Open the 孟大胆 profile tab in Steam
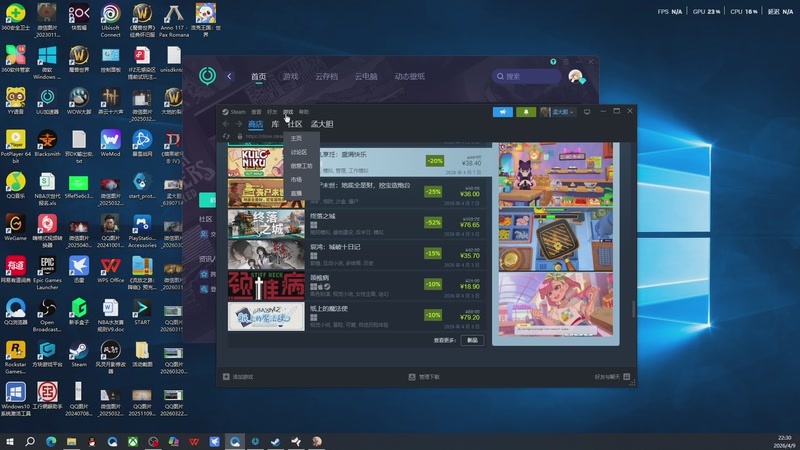This screenshot has width=800, height=450. point(322,124)
